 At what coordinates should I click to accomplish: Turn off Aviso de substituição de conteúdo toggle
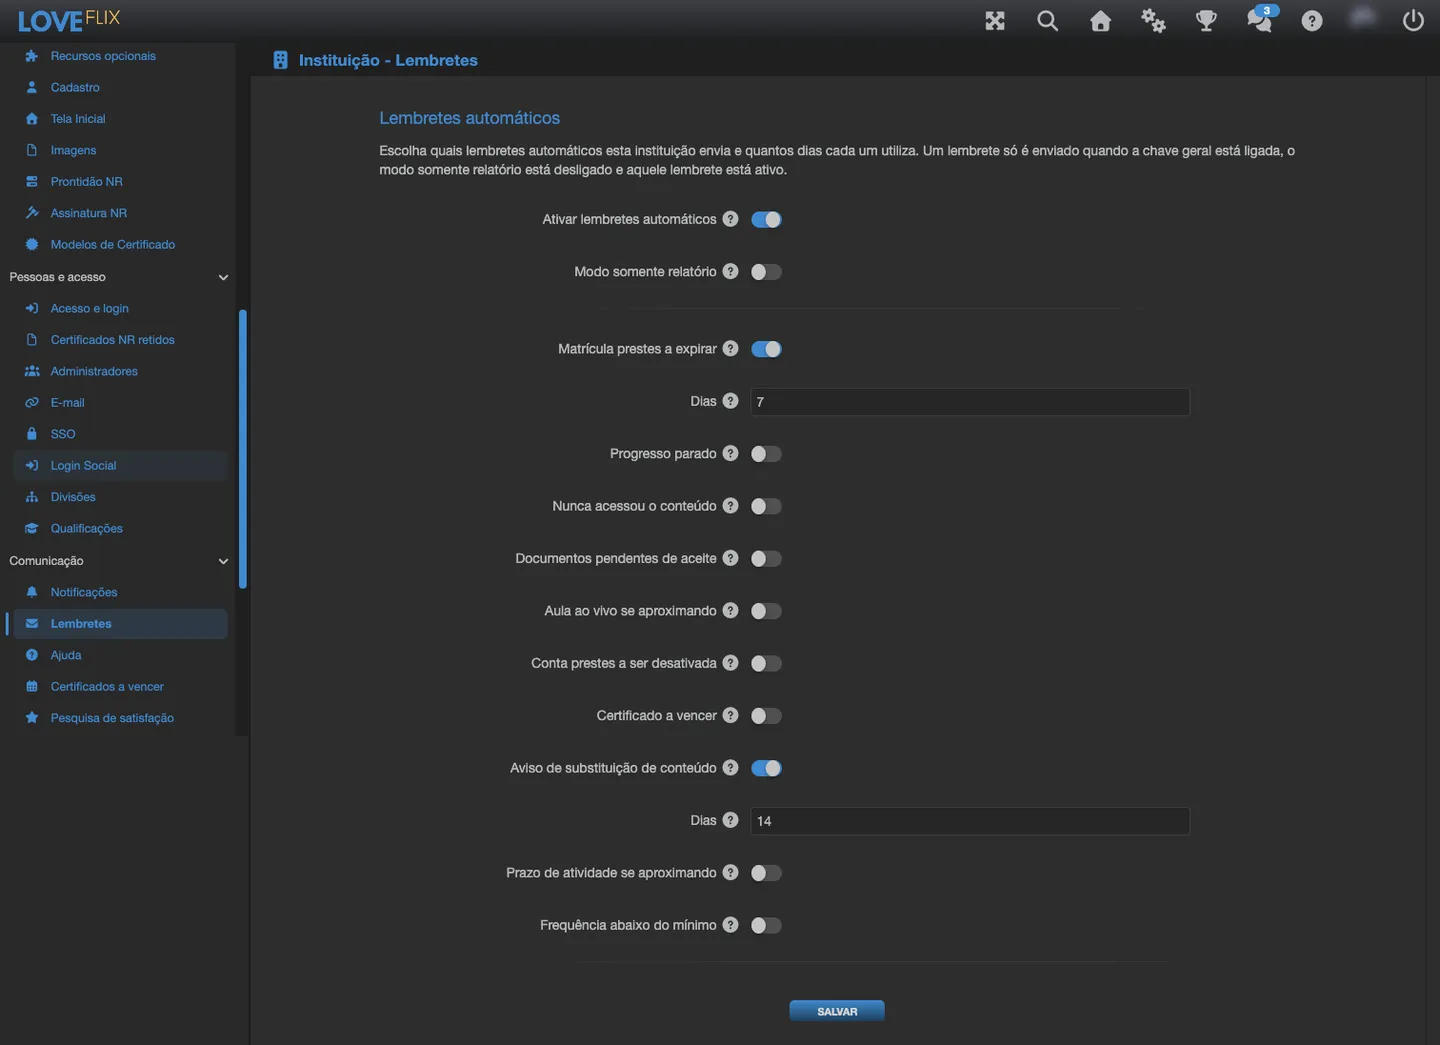click(766, 768)
